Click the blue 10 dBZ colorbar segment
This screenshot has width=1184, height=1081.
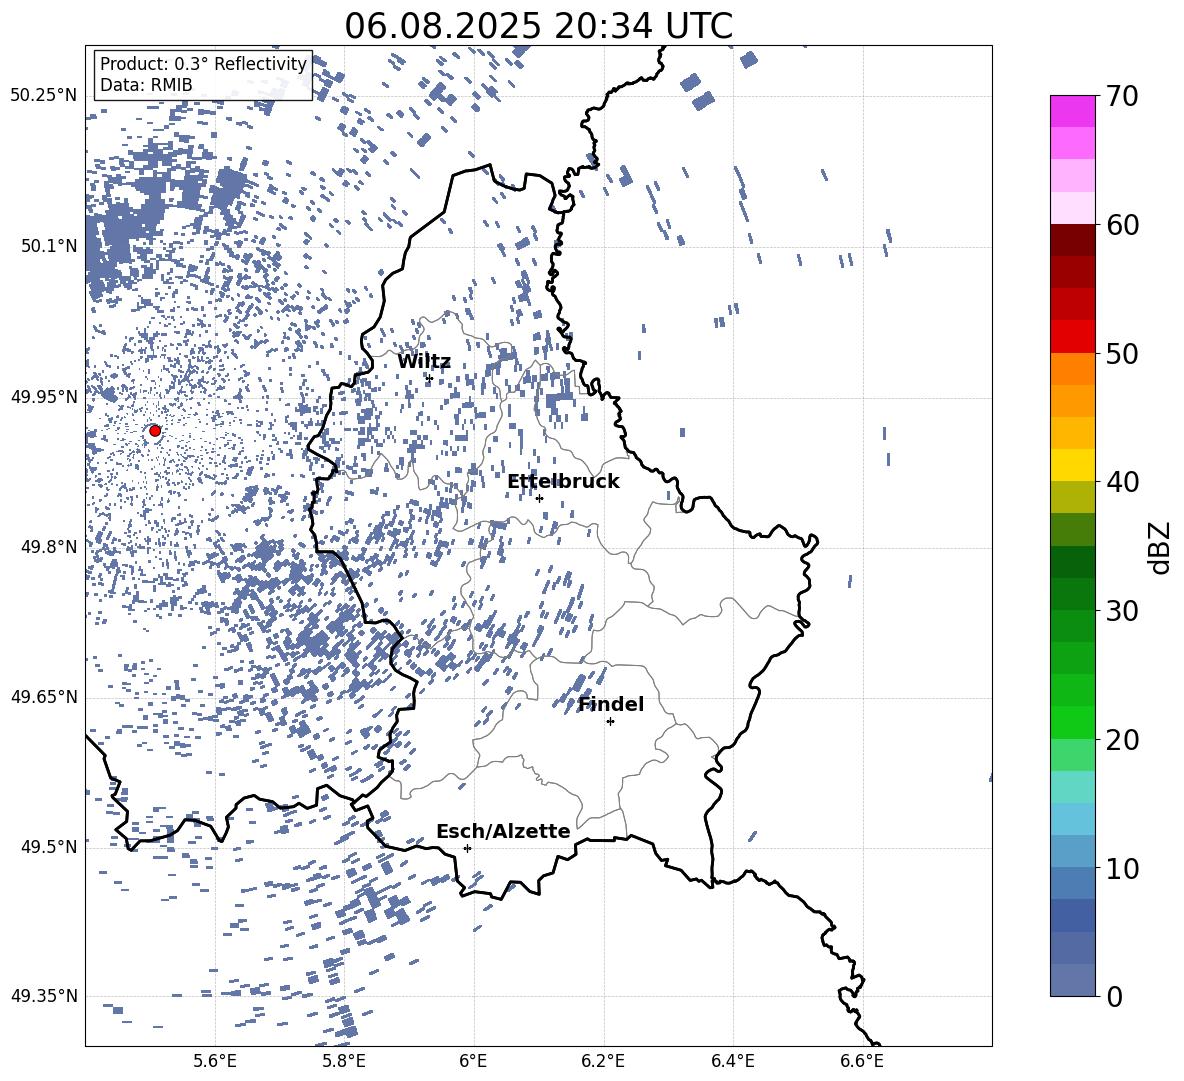tap(1072, 851)
